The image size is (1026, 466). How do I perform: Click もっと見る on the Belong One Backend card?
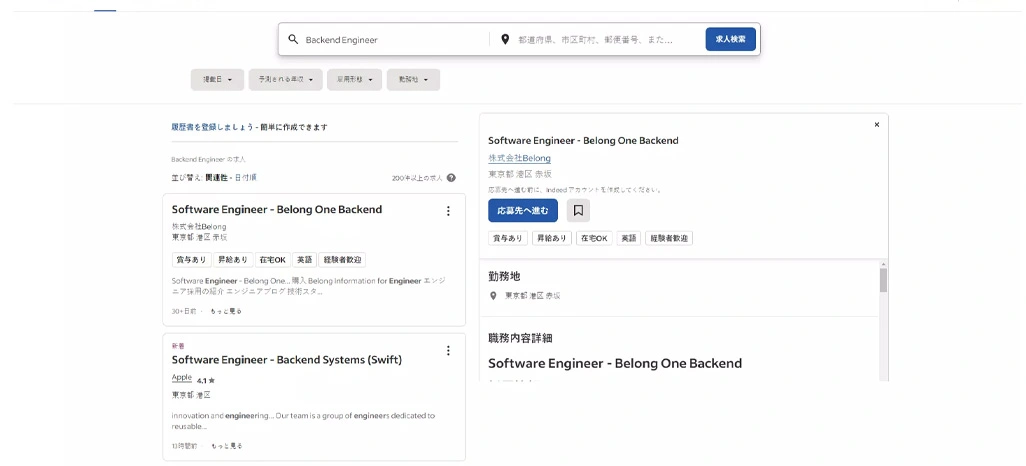[226, 312]
